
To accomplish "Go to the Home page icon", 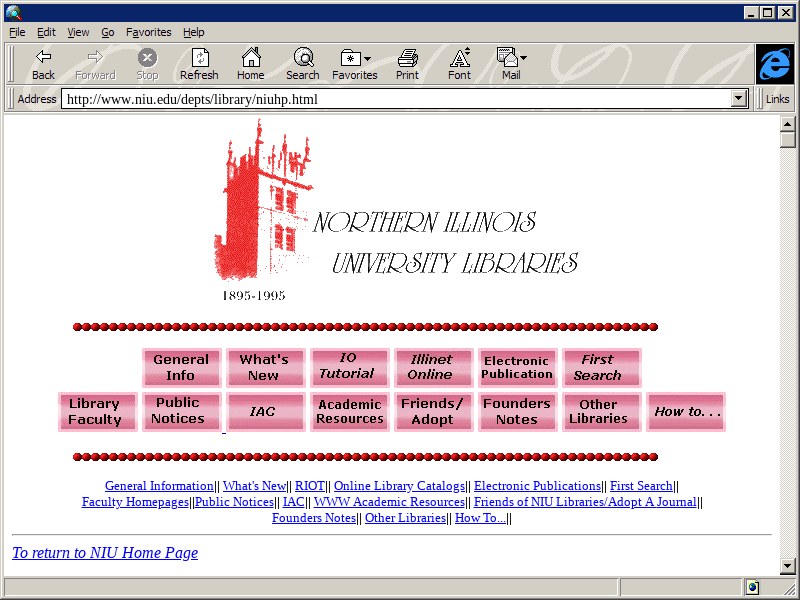I will click(251, 64).
